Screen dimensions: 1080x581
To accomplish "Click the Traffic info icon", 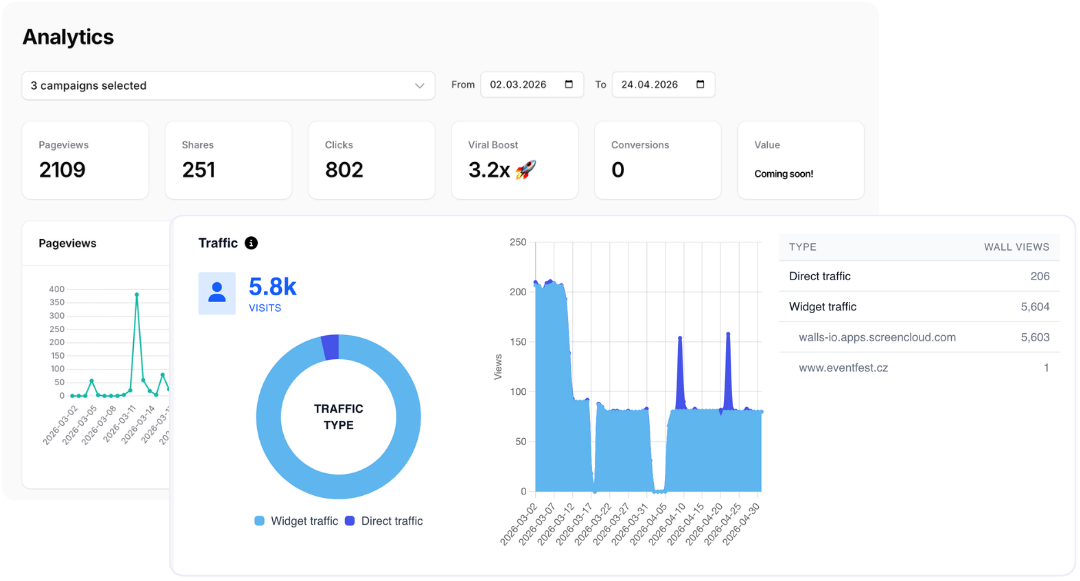I will click(251, 243).
